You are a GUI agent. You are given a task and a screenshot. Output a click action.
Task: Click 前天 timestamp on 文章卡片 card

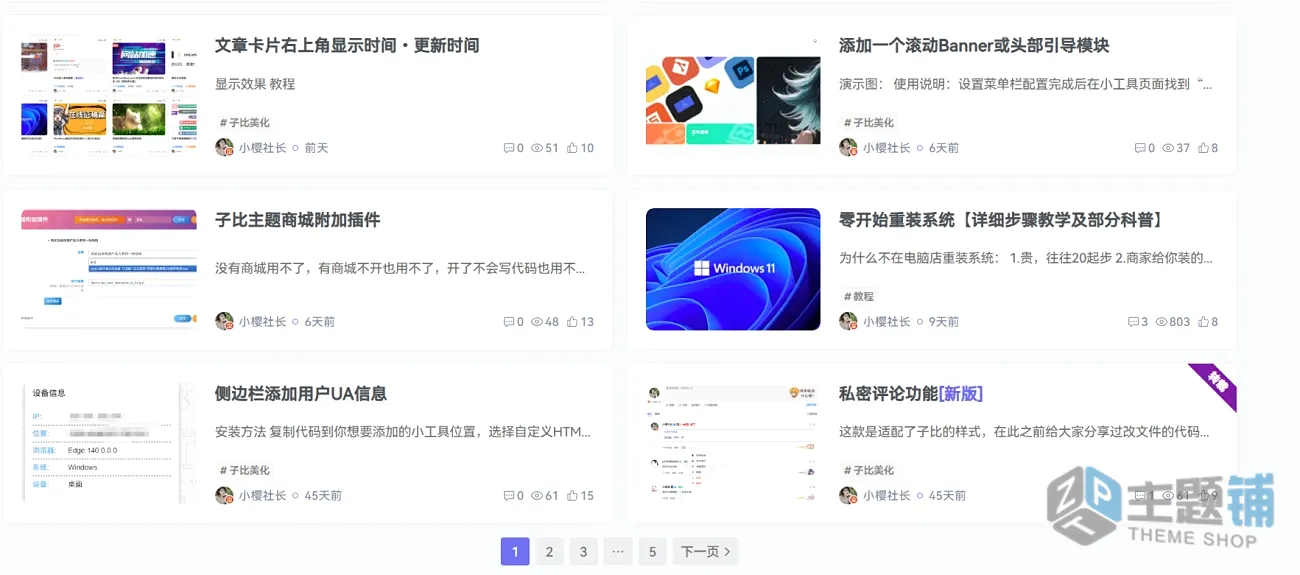316,148
